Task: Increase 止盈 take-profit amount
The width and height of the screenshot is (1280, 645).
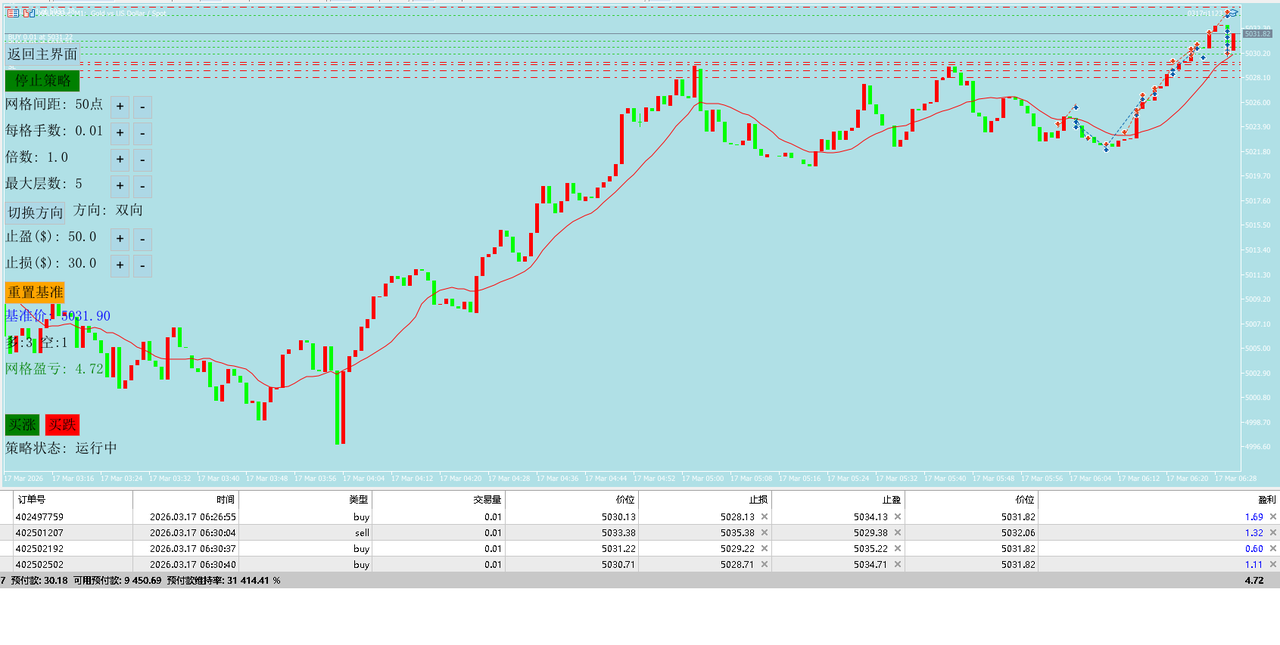Action: coord(119,239)
